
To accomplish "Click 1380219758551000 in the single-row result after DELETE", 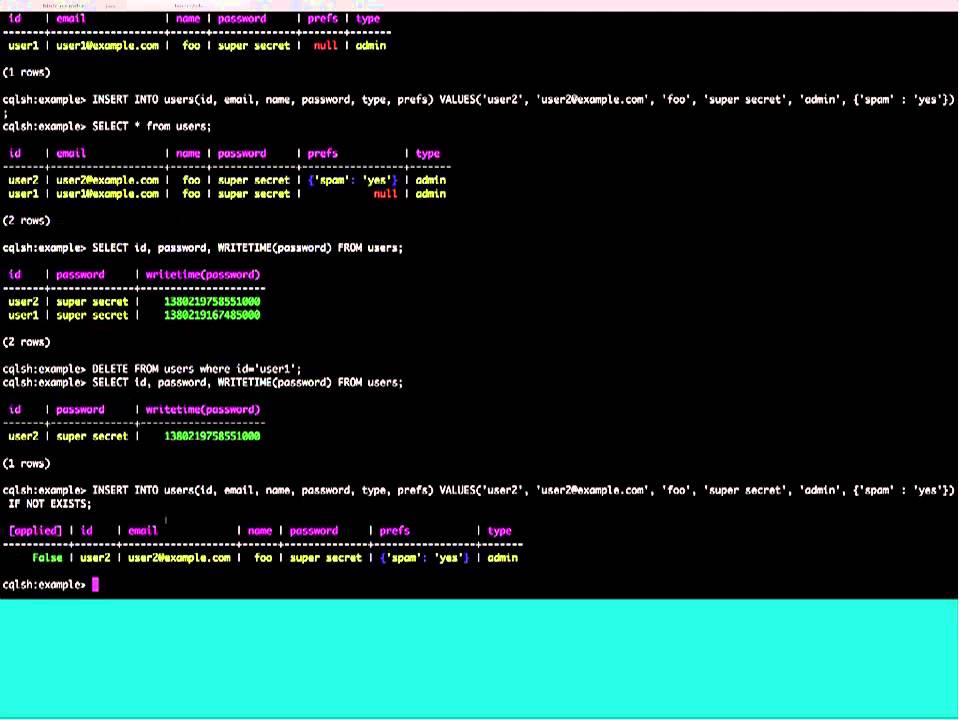I will click(x=212, y=437).
